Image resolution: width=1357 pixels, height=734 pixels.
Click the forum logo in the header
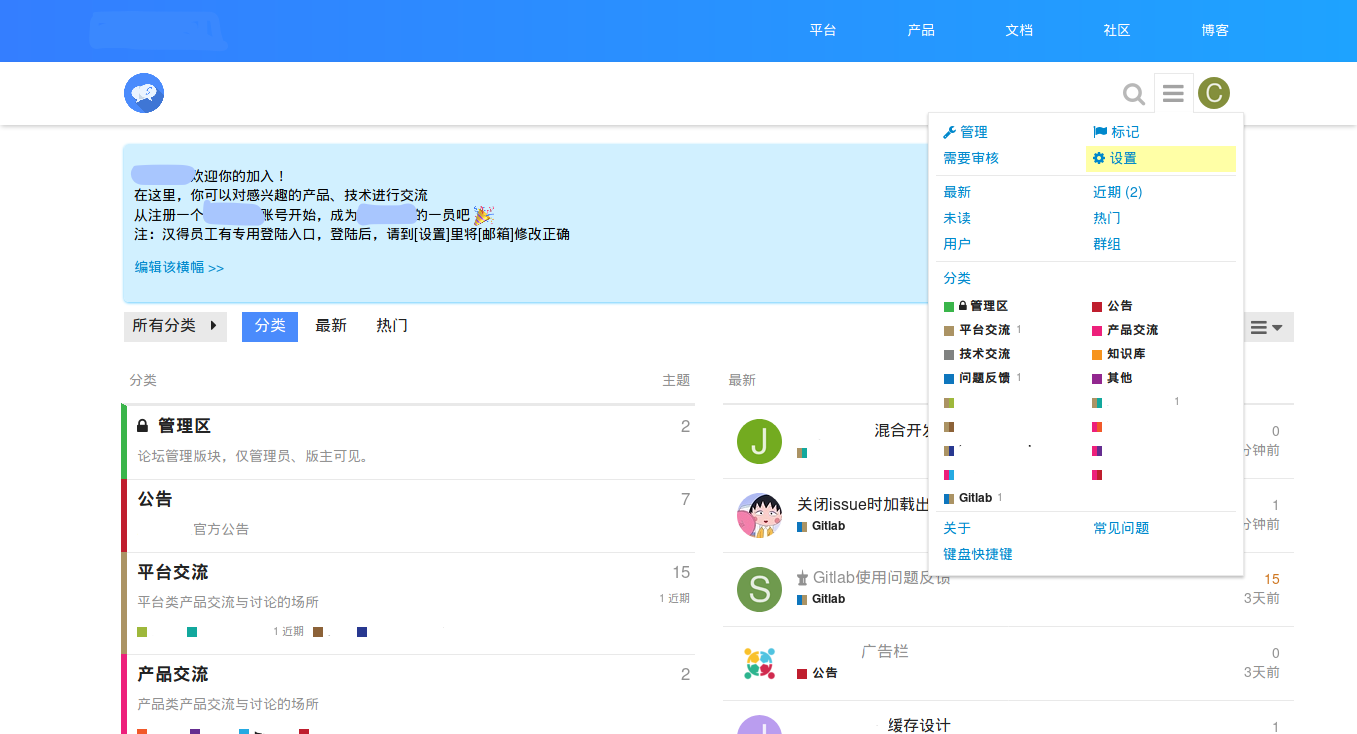[143, 93]
